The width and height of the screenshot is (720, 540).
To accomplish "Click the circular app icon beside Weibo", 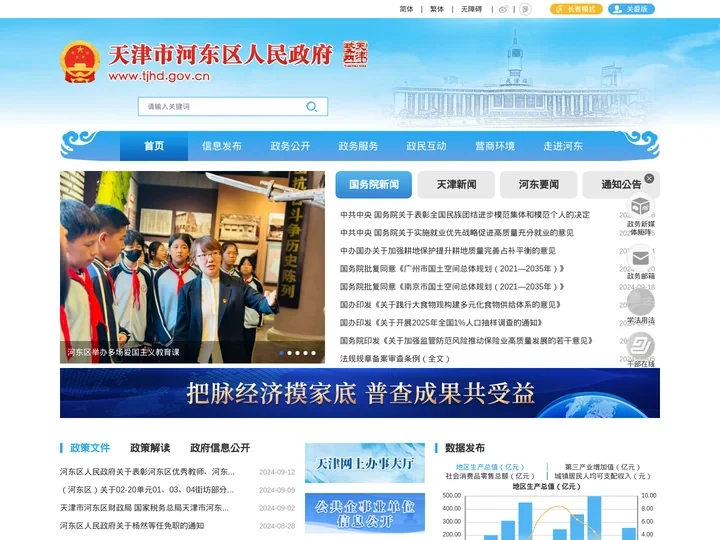I will tap(525, 9).
